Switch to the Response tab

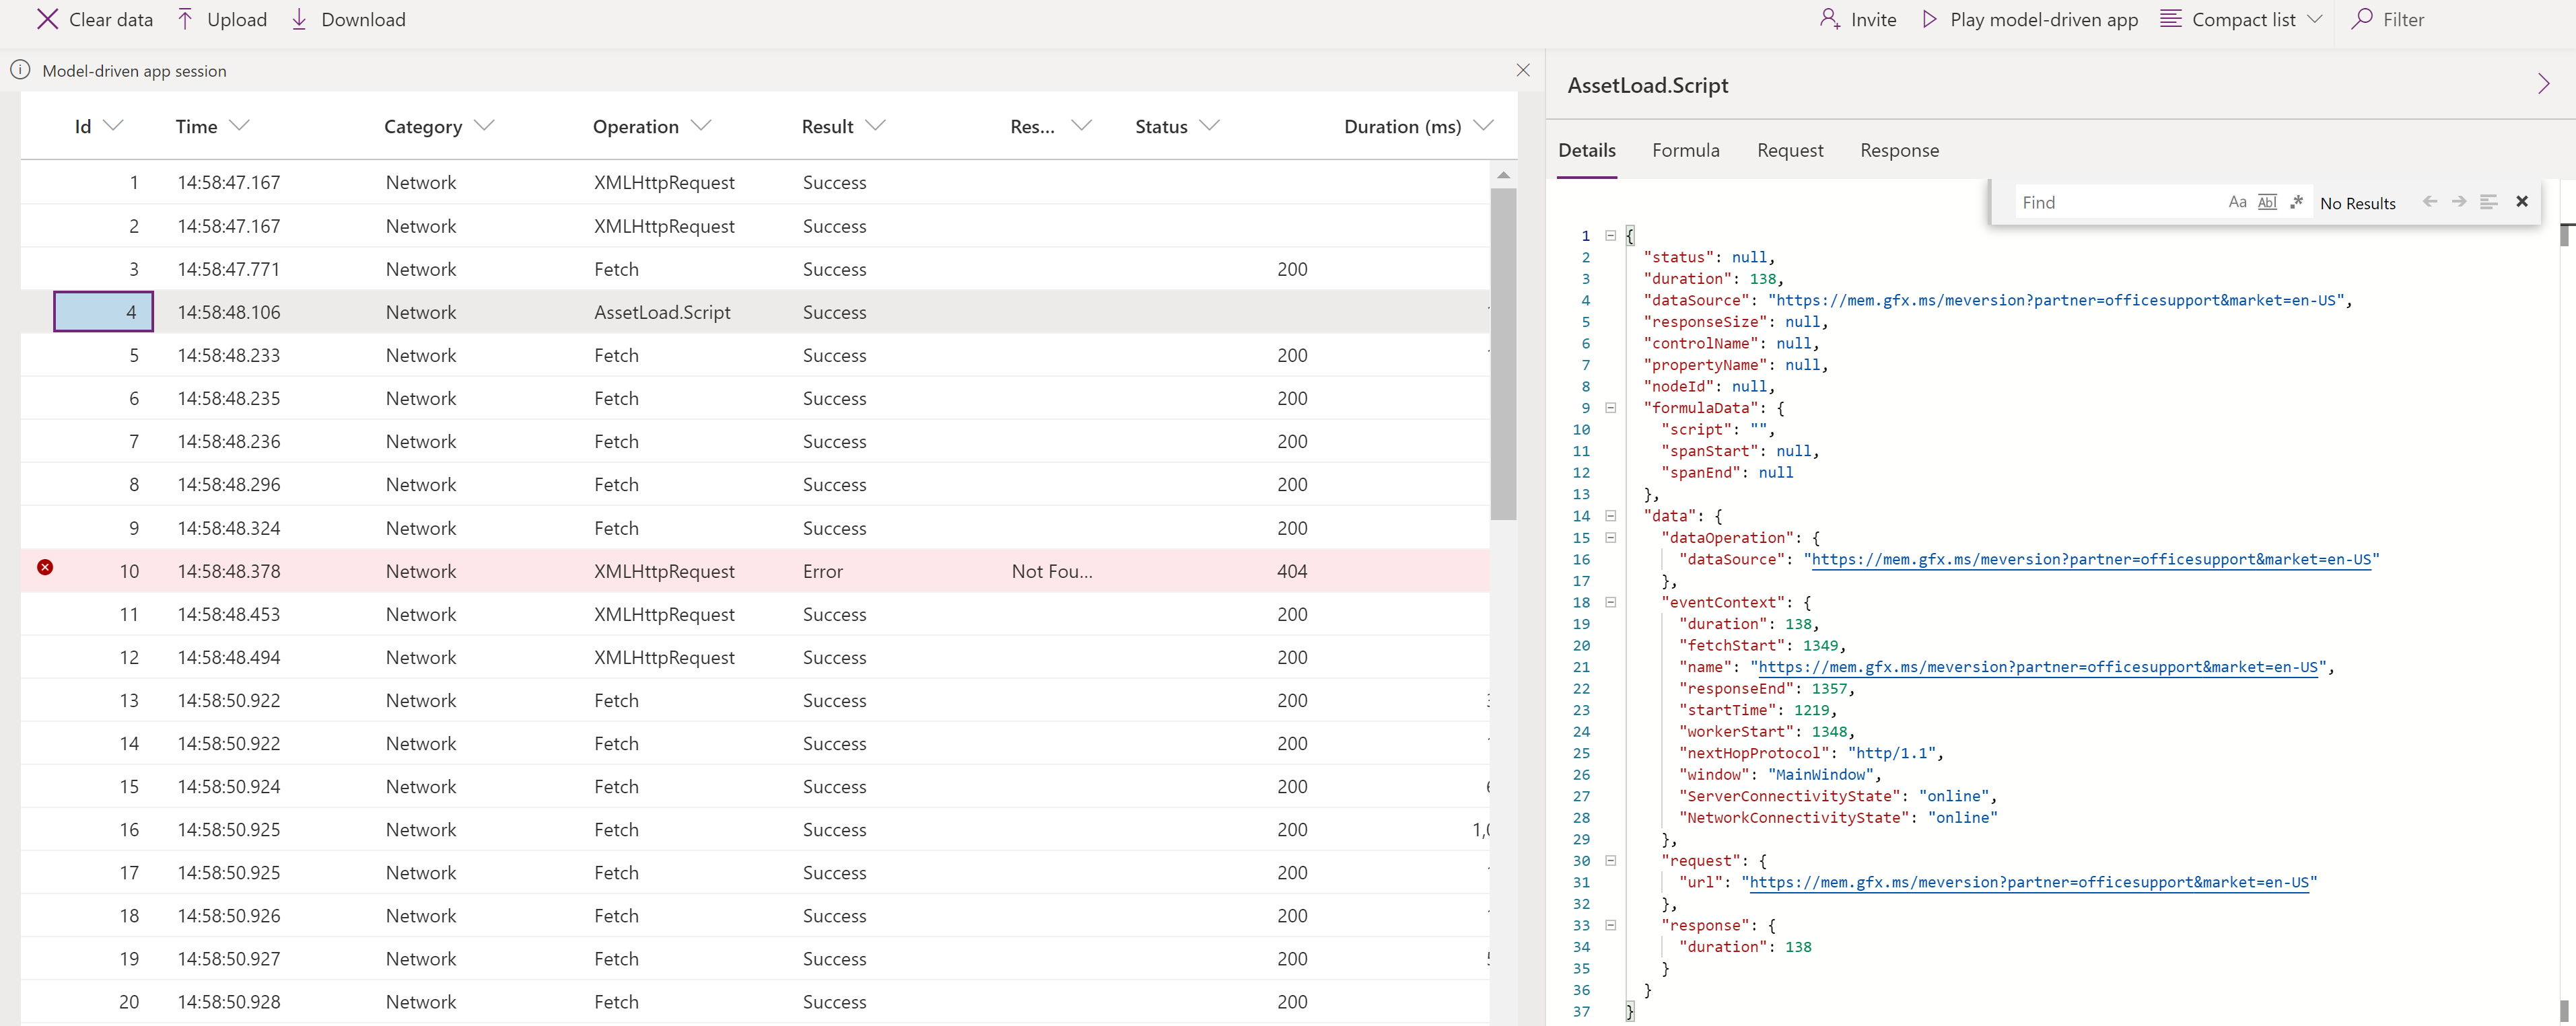click(x=1896, y=149)
